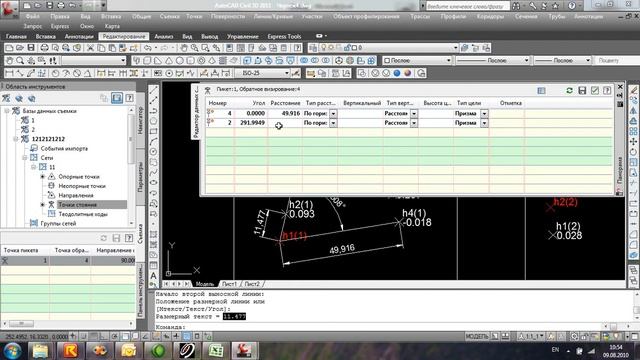Expand the Опорные точки tree node
The image size is (640, 360).
coord(42,177)
